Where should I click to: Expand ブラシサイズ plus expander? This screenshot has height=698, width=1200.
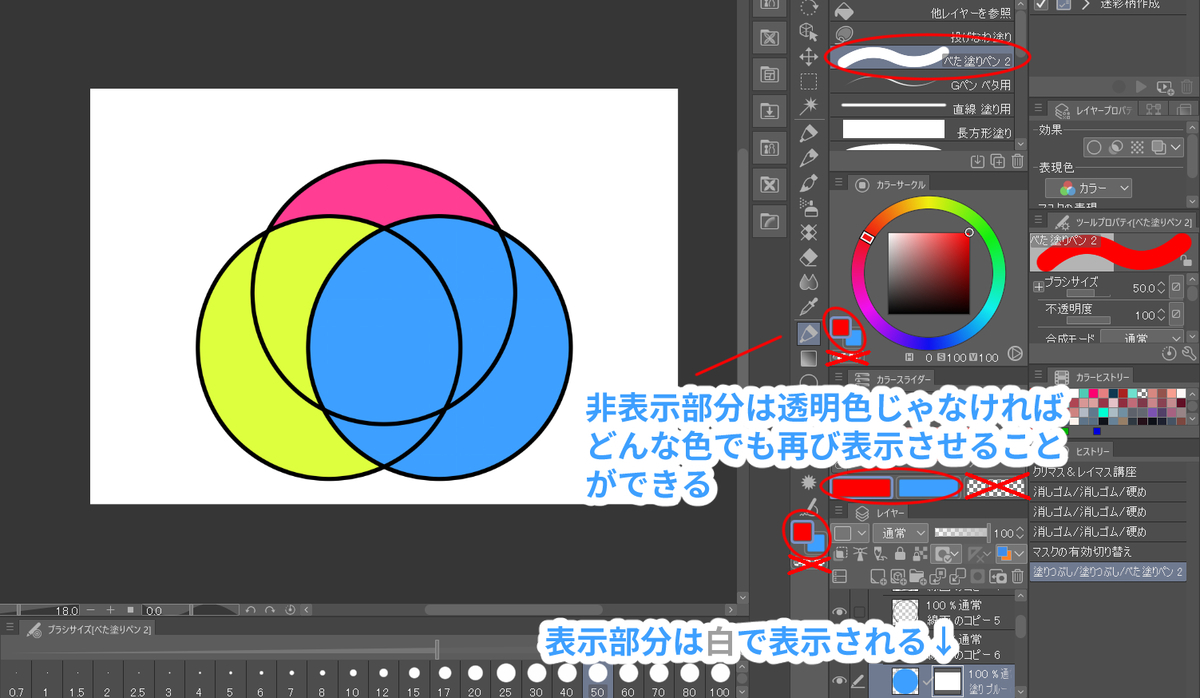point(1038,287)
